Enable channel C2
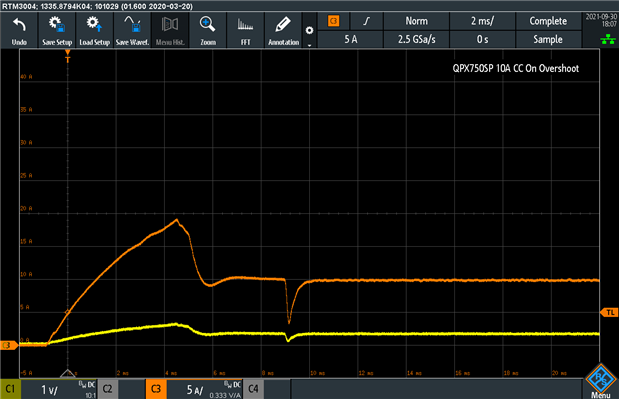 [107, 389]
